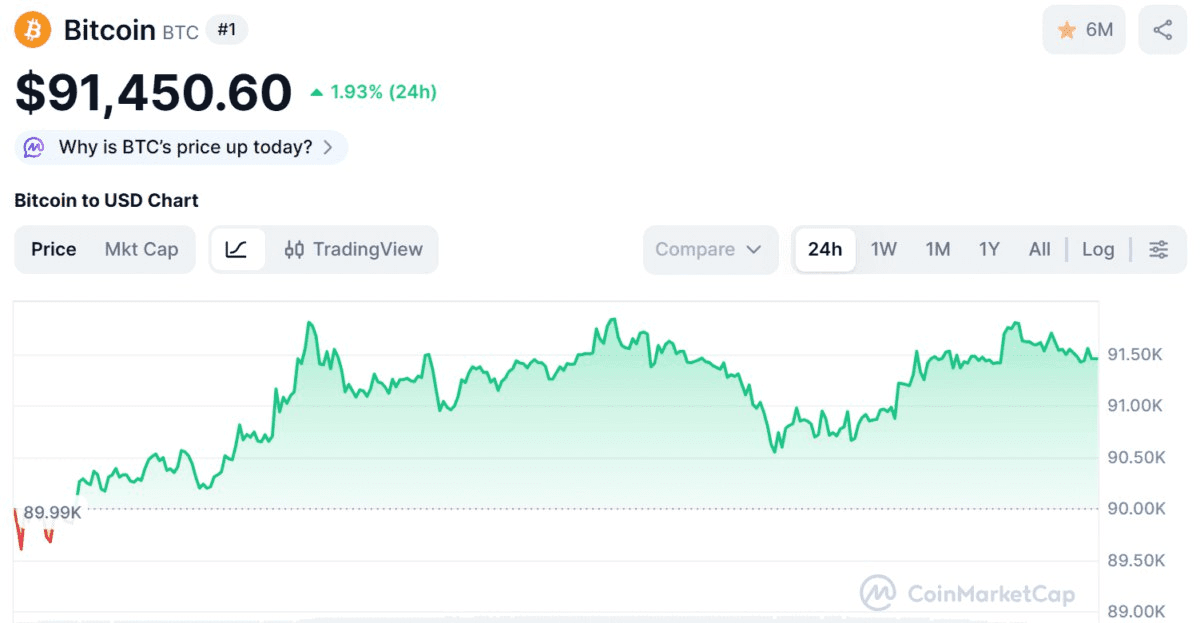The width and height of the screenshot is (1200, 623).
Task: Click the share icon button
Action: pos(1162,30)
